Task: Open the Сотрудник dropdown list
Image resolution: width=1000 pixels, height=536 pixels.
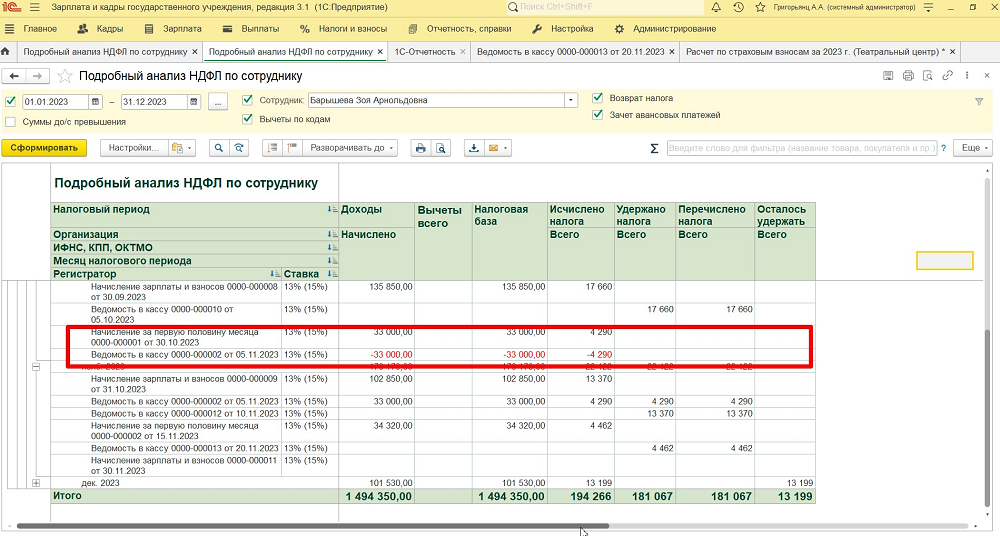Action: (x=571, y=101)
